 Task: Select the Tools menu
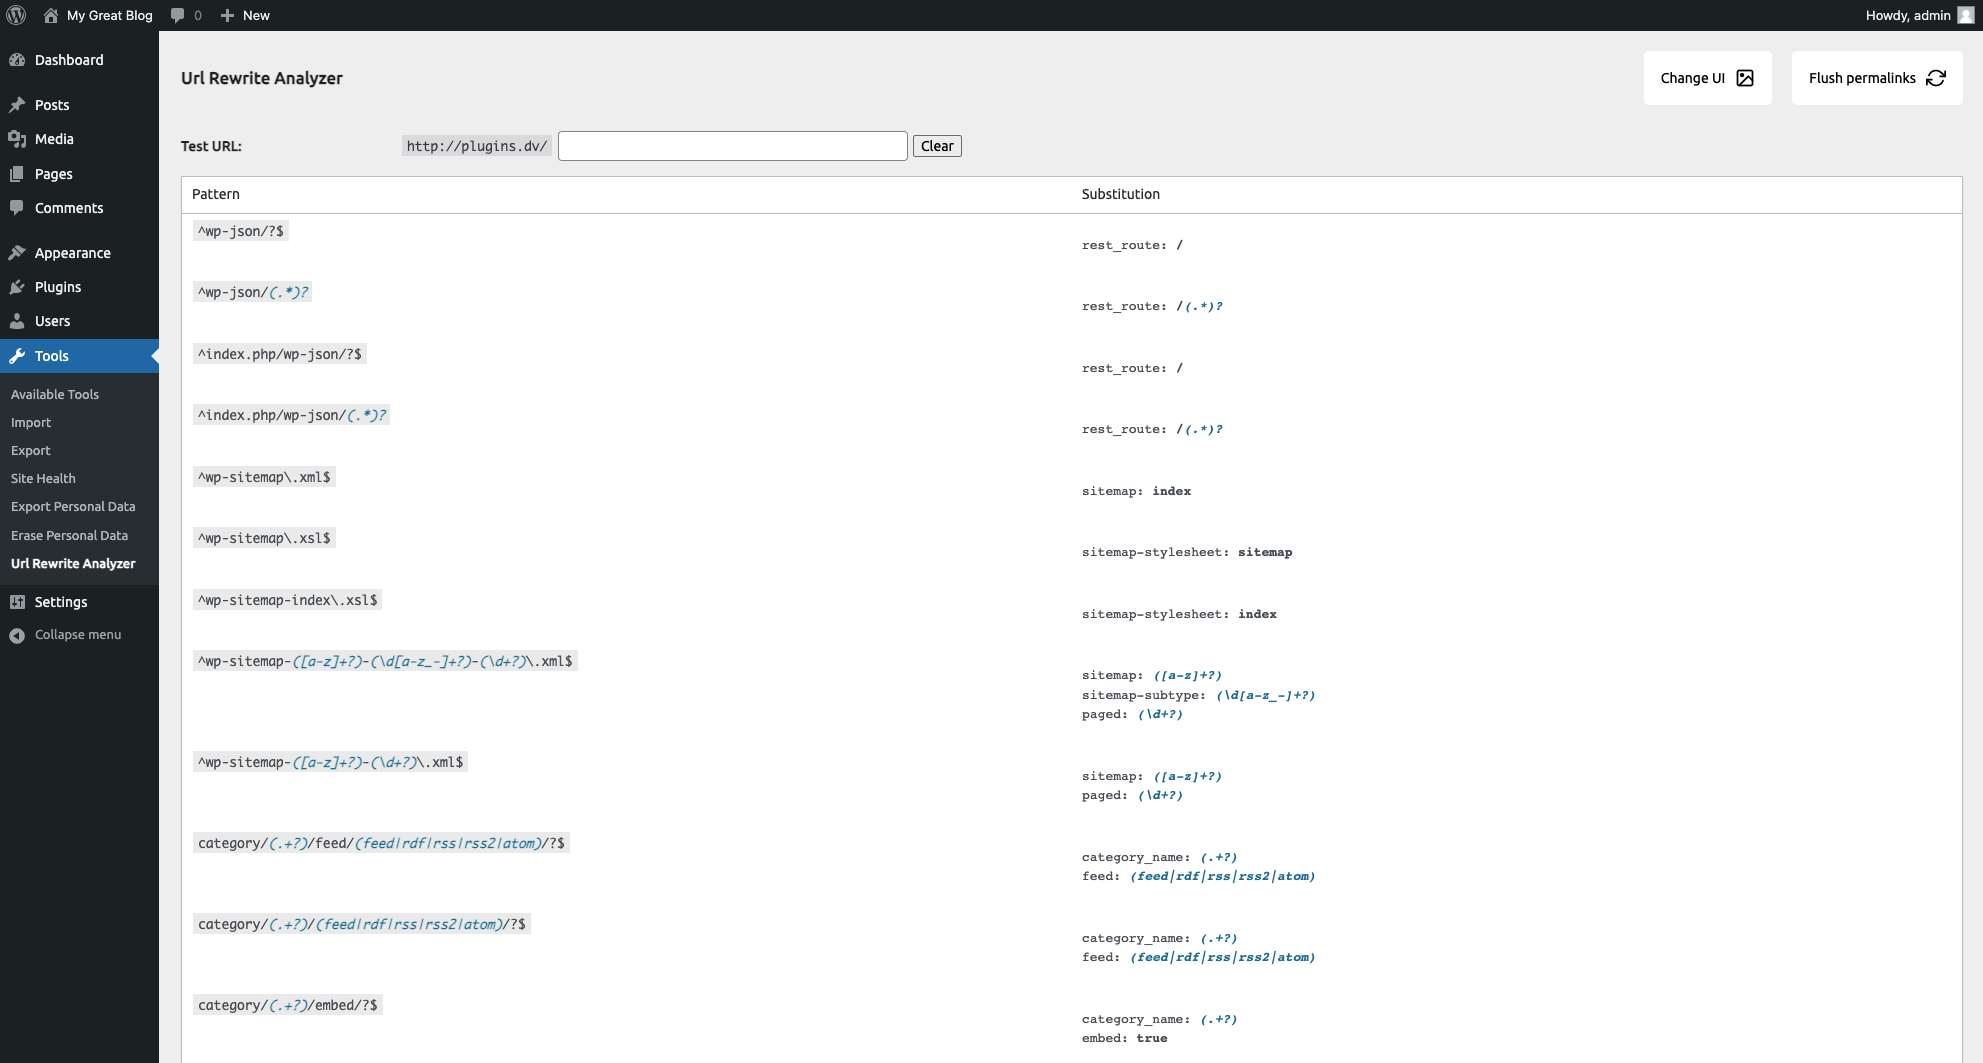click(x=79, y=356)
